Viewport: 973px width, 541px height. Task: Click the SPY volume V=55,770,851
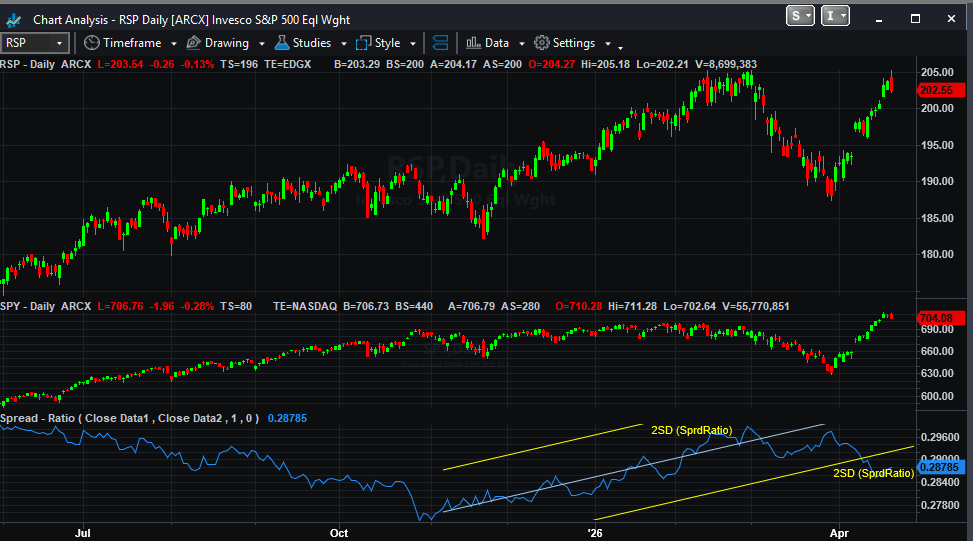point(756,306)
